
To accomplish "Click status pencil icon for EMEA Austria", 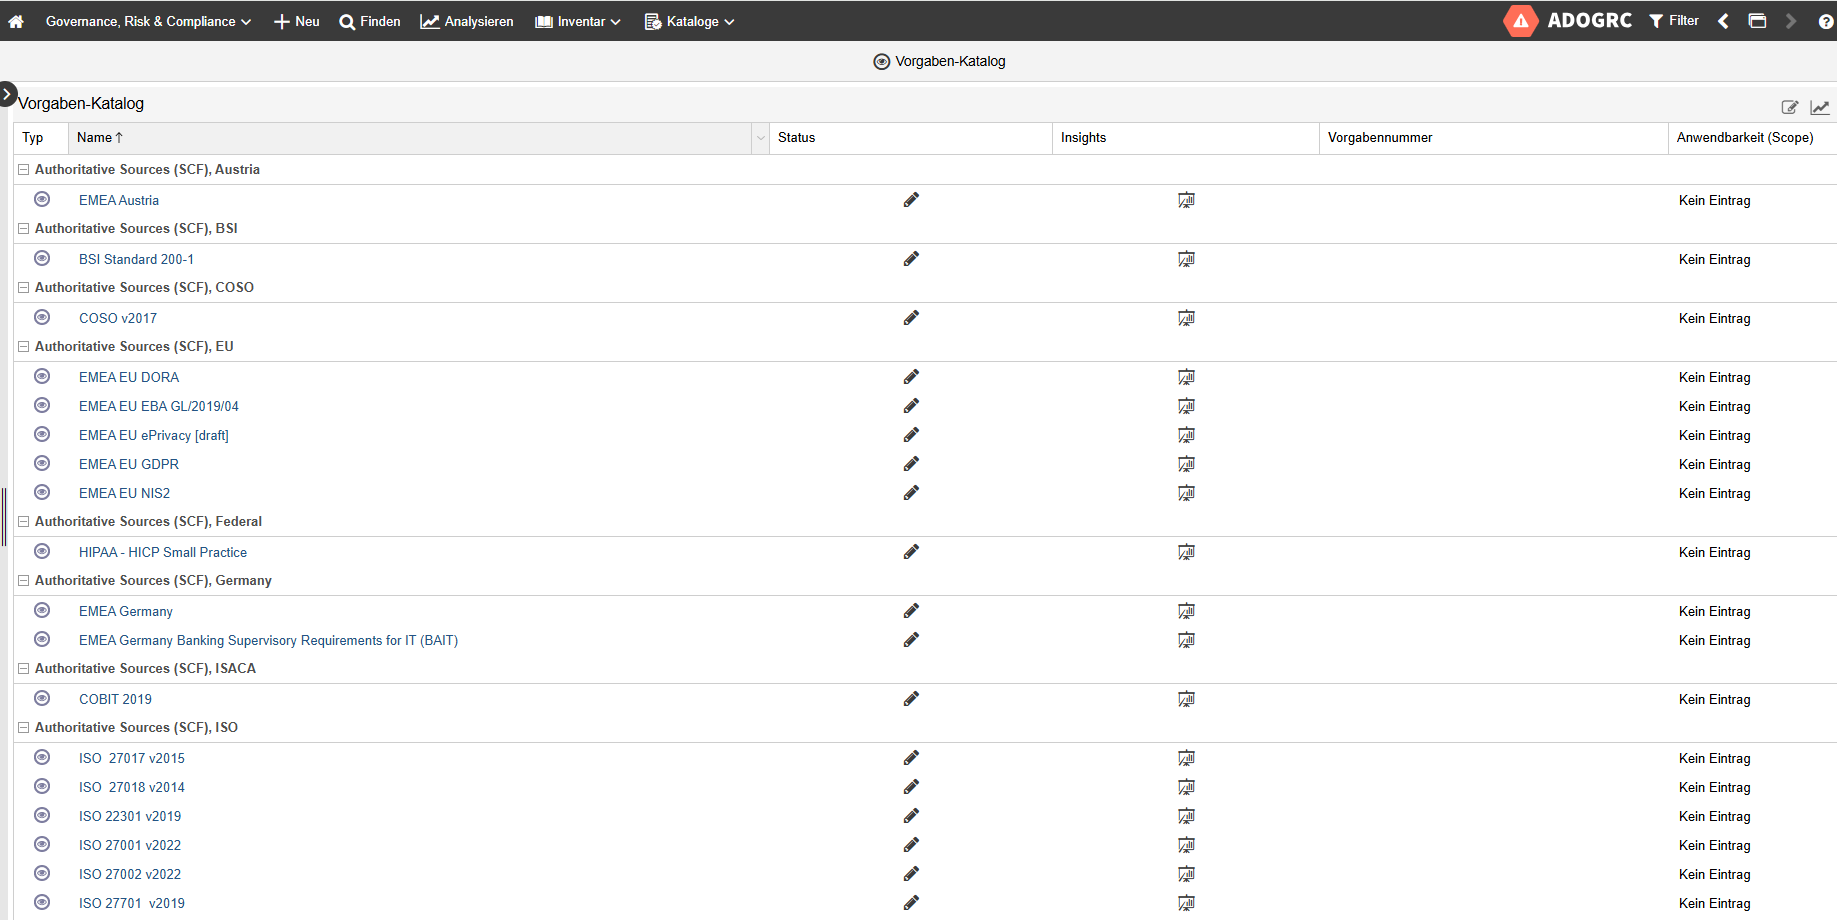I will click(911, 200).
